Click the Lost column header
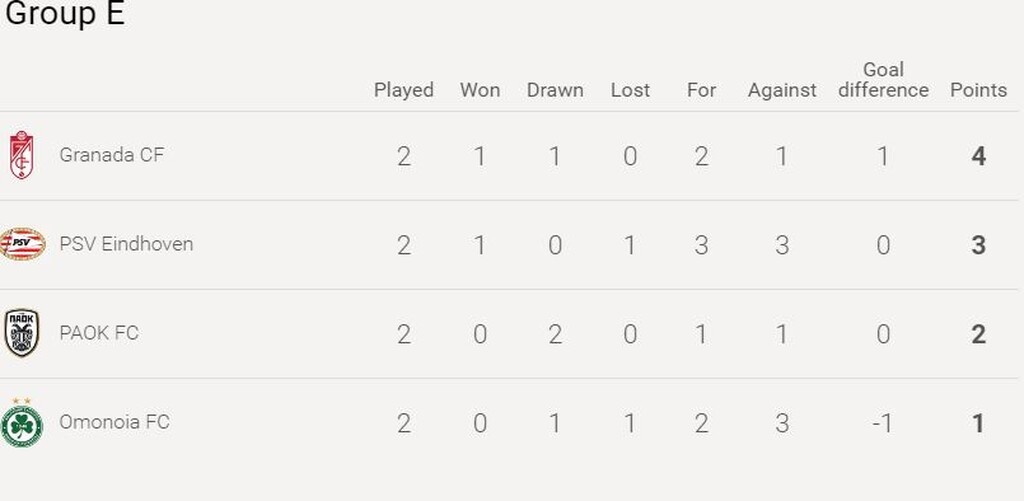The image size is (1024, 501). [x=630, y=90]
